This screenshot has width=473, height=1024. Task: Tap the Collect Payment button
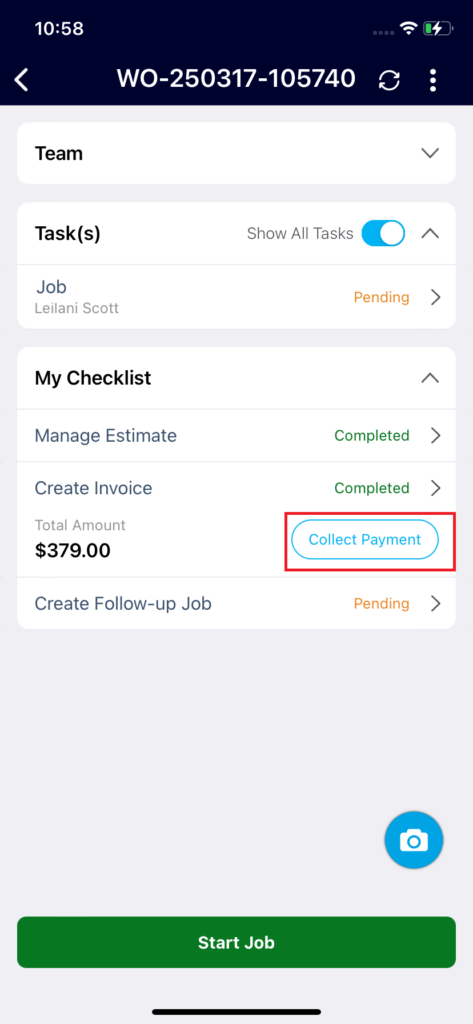coord(365,540)
